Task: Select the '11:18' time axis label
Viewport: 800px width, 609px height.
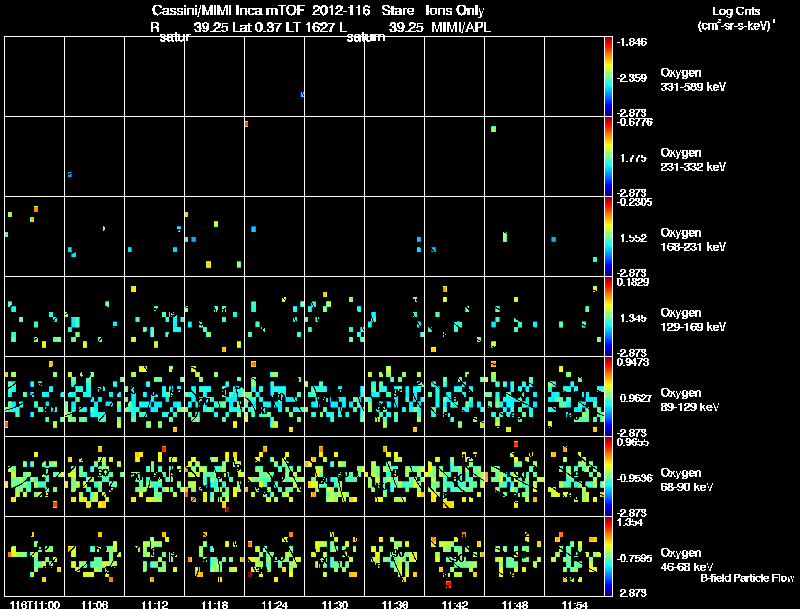Action: point(215,604)
